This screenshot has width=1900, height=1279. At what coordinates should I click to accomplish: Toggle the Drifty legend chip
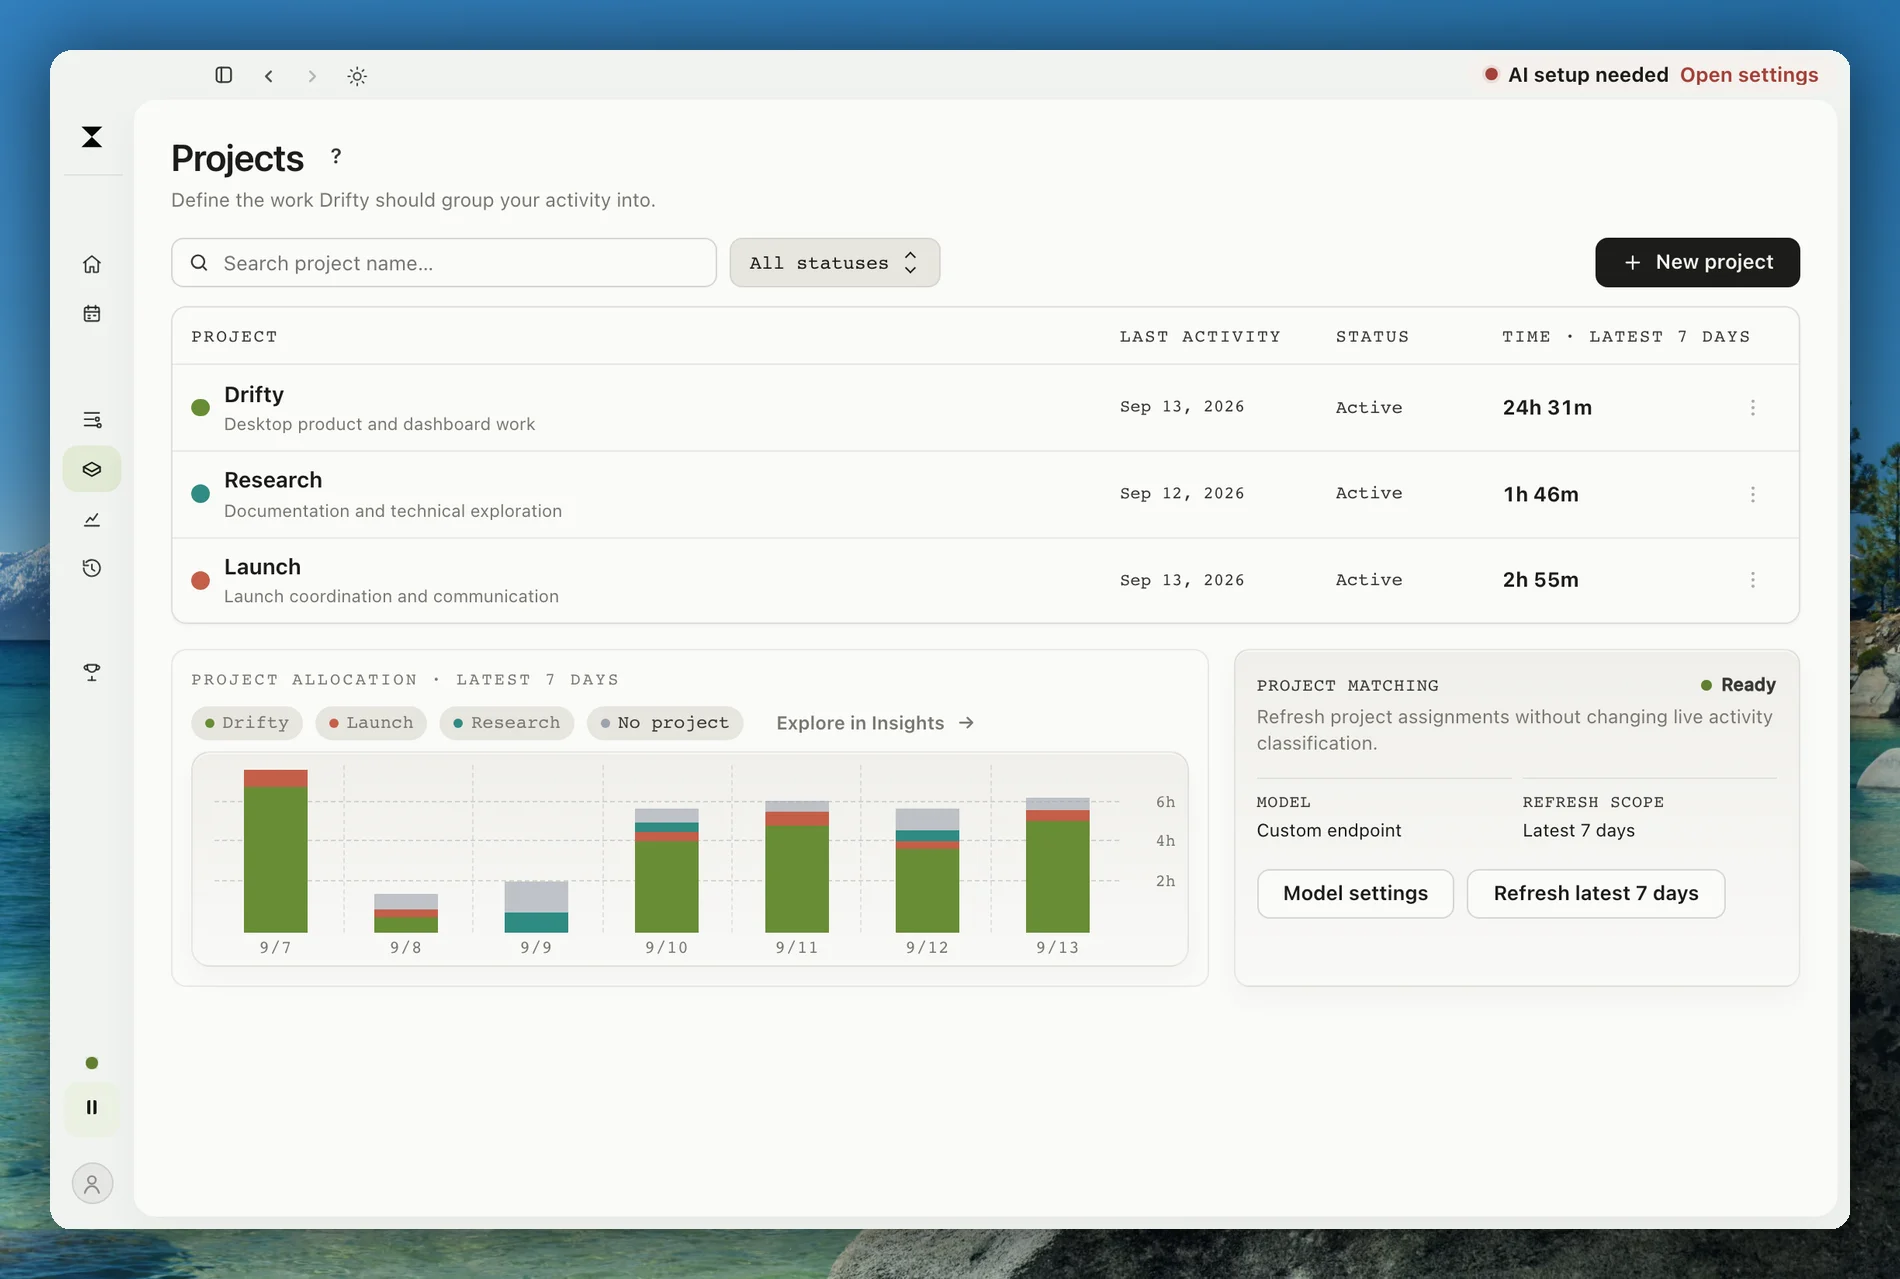(x=247, y=723)
